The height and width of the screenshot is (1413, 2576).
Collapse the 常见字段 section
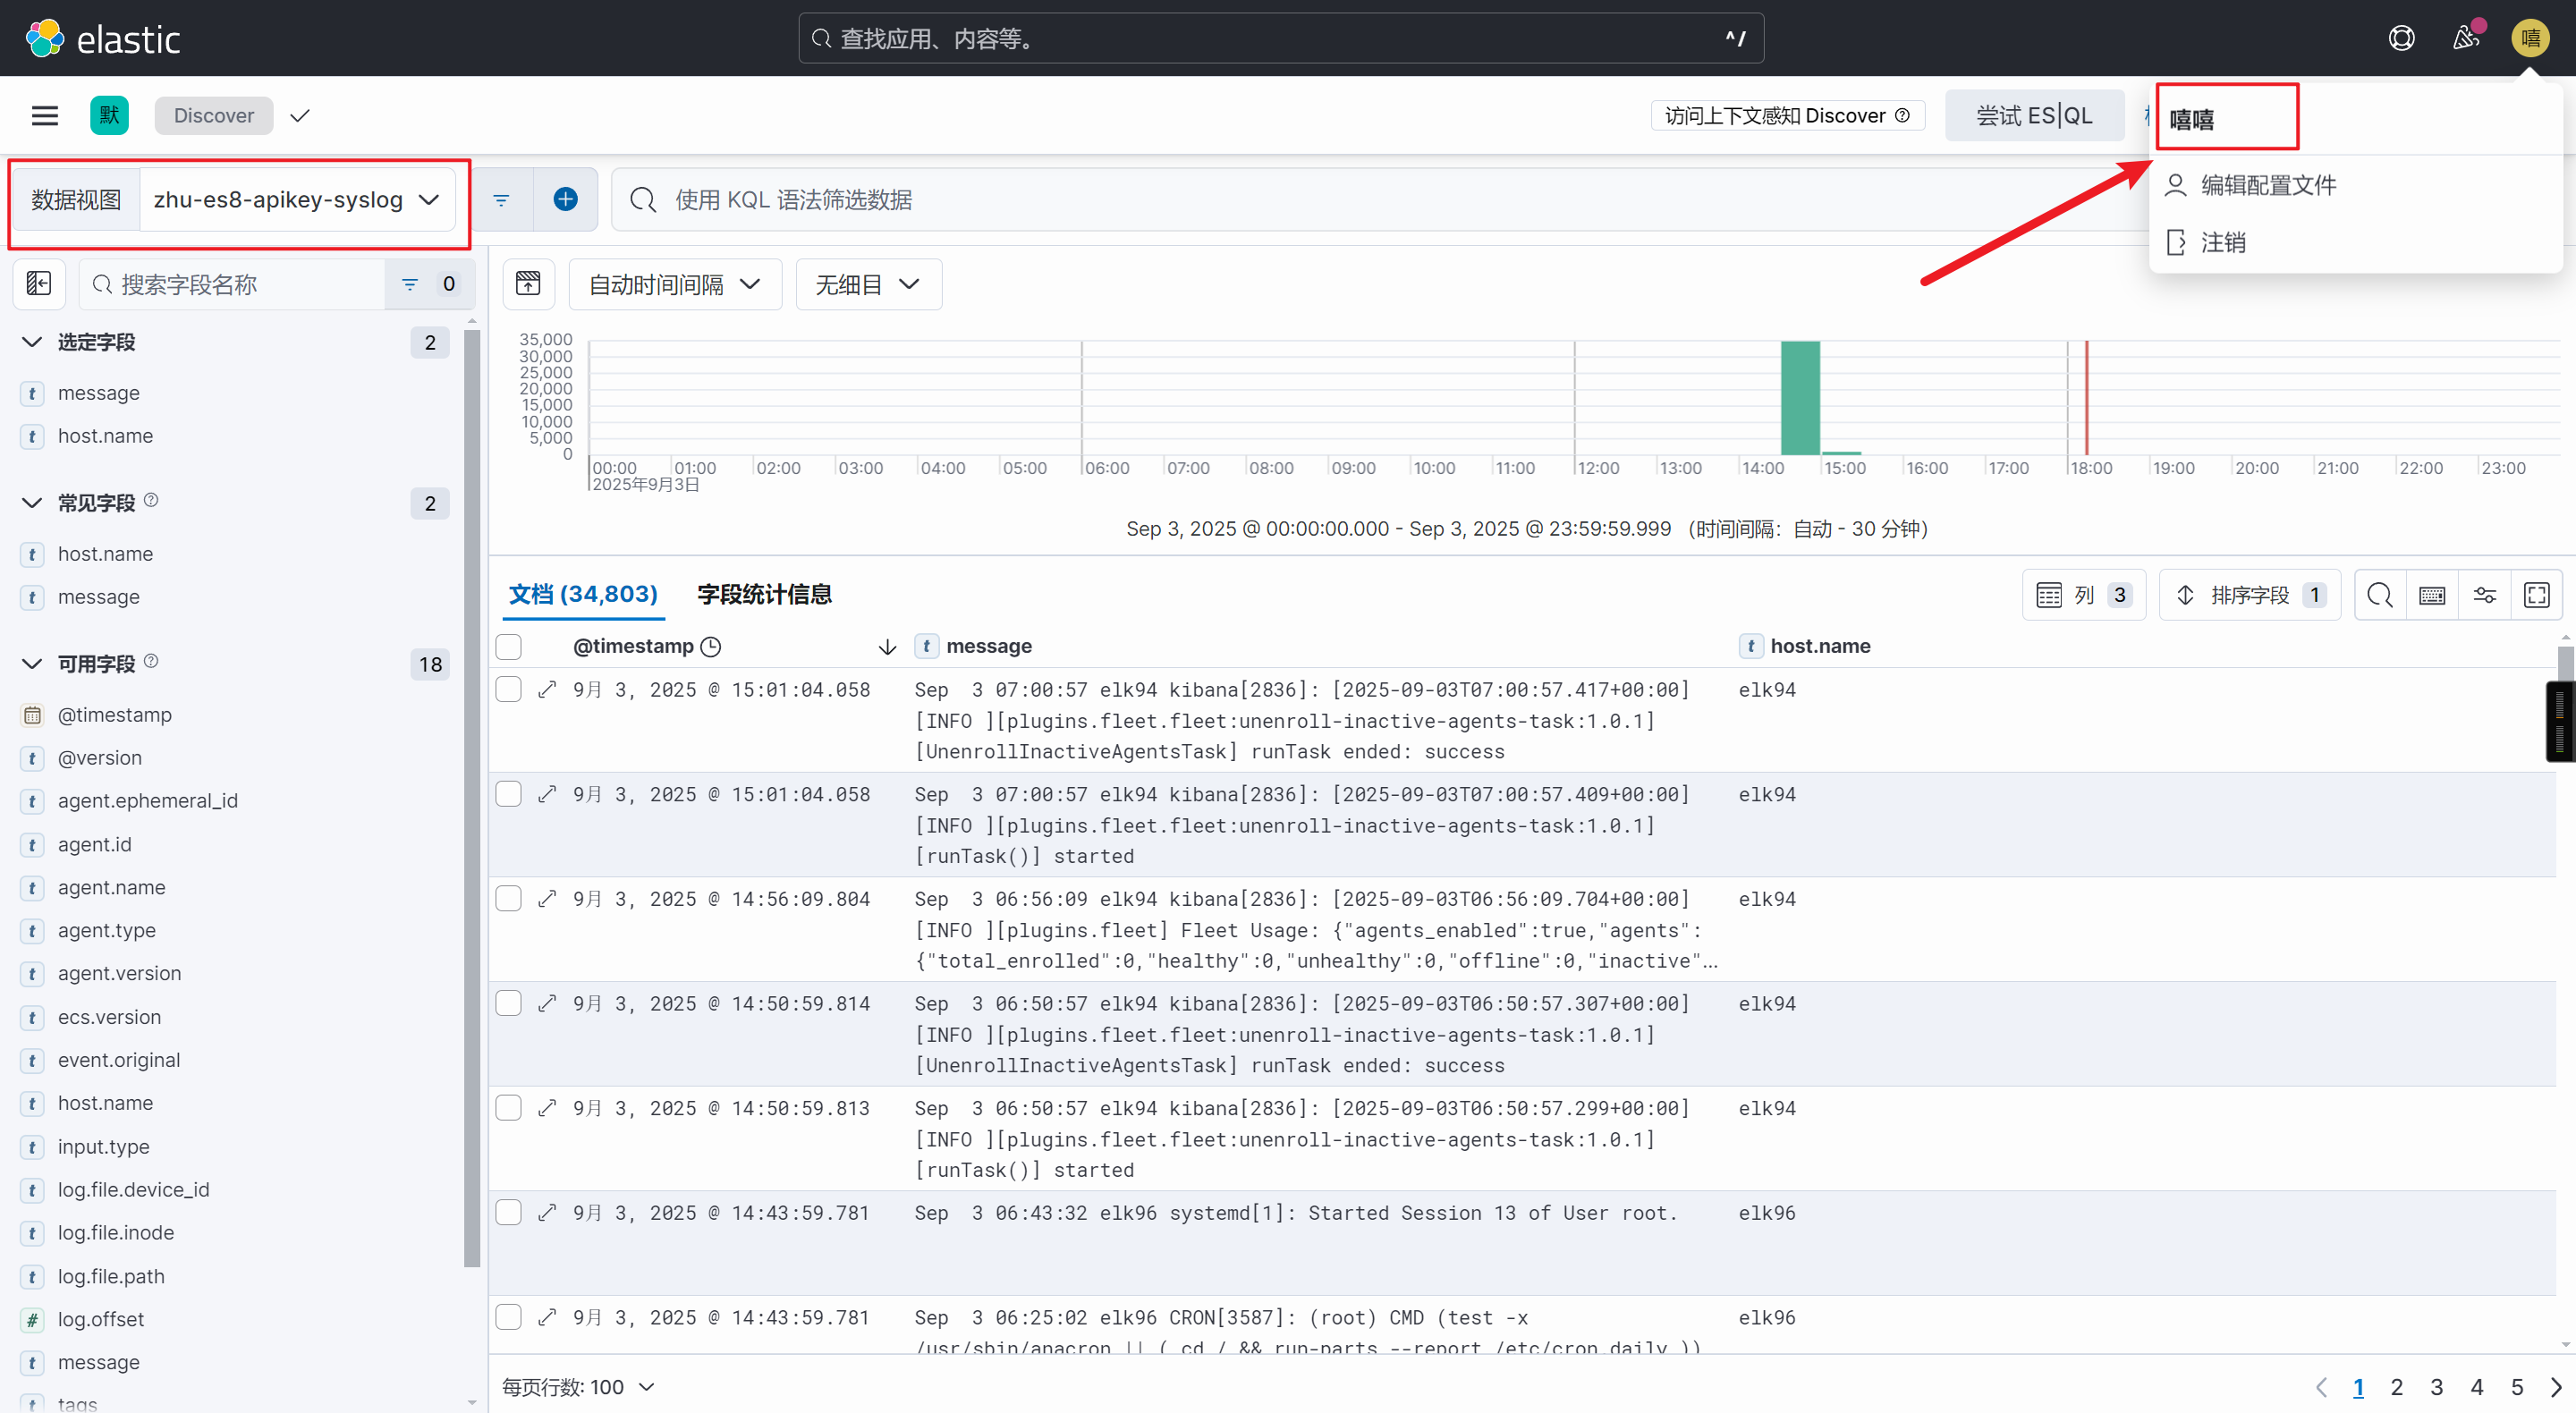[32, 503]
